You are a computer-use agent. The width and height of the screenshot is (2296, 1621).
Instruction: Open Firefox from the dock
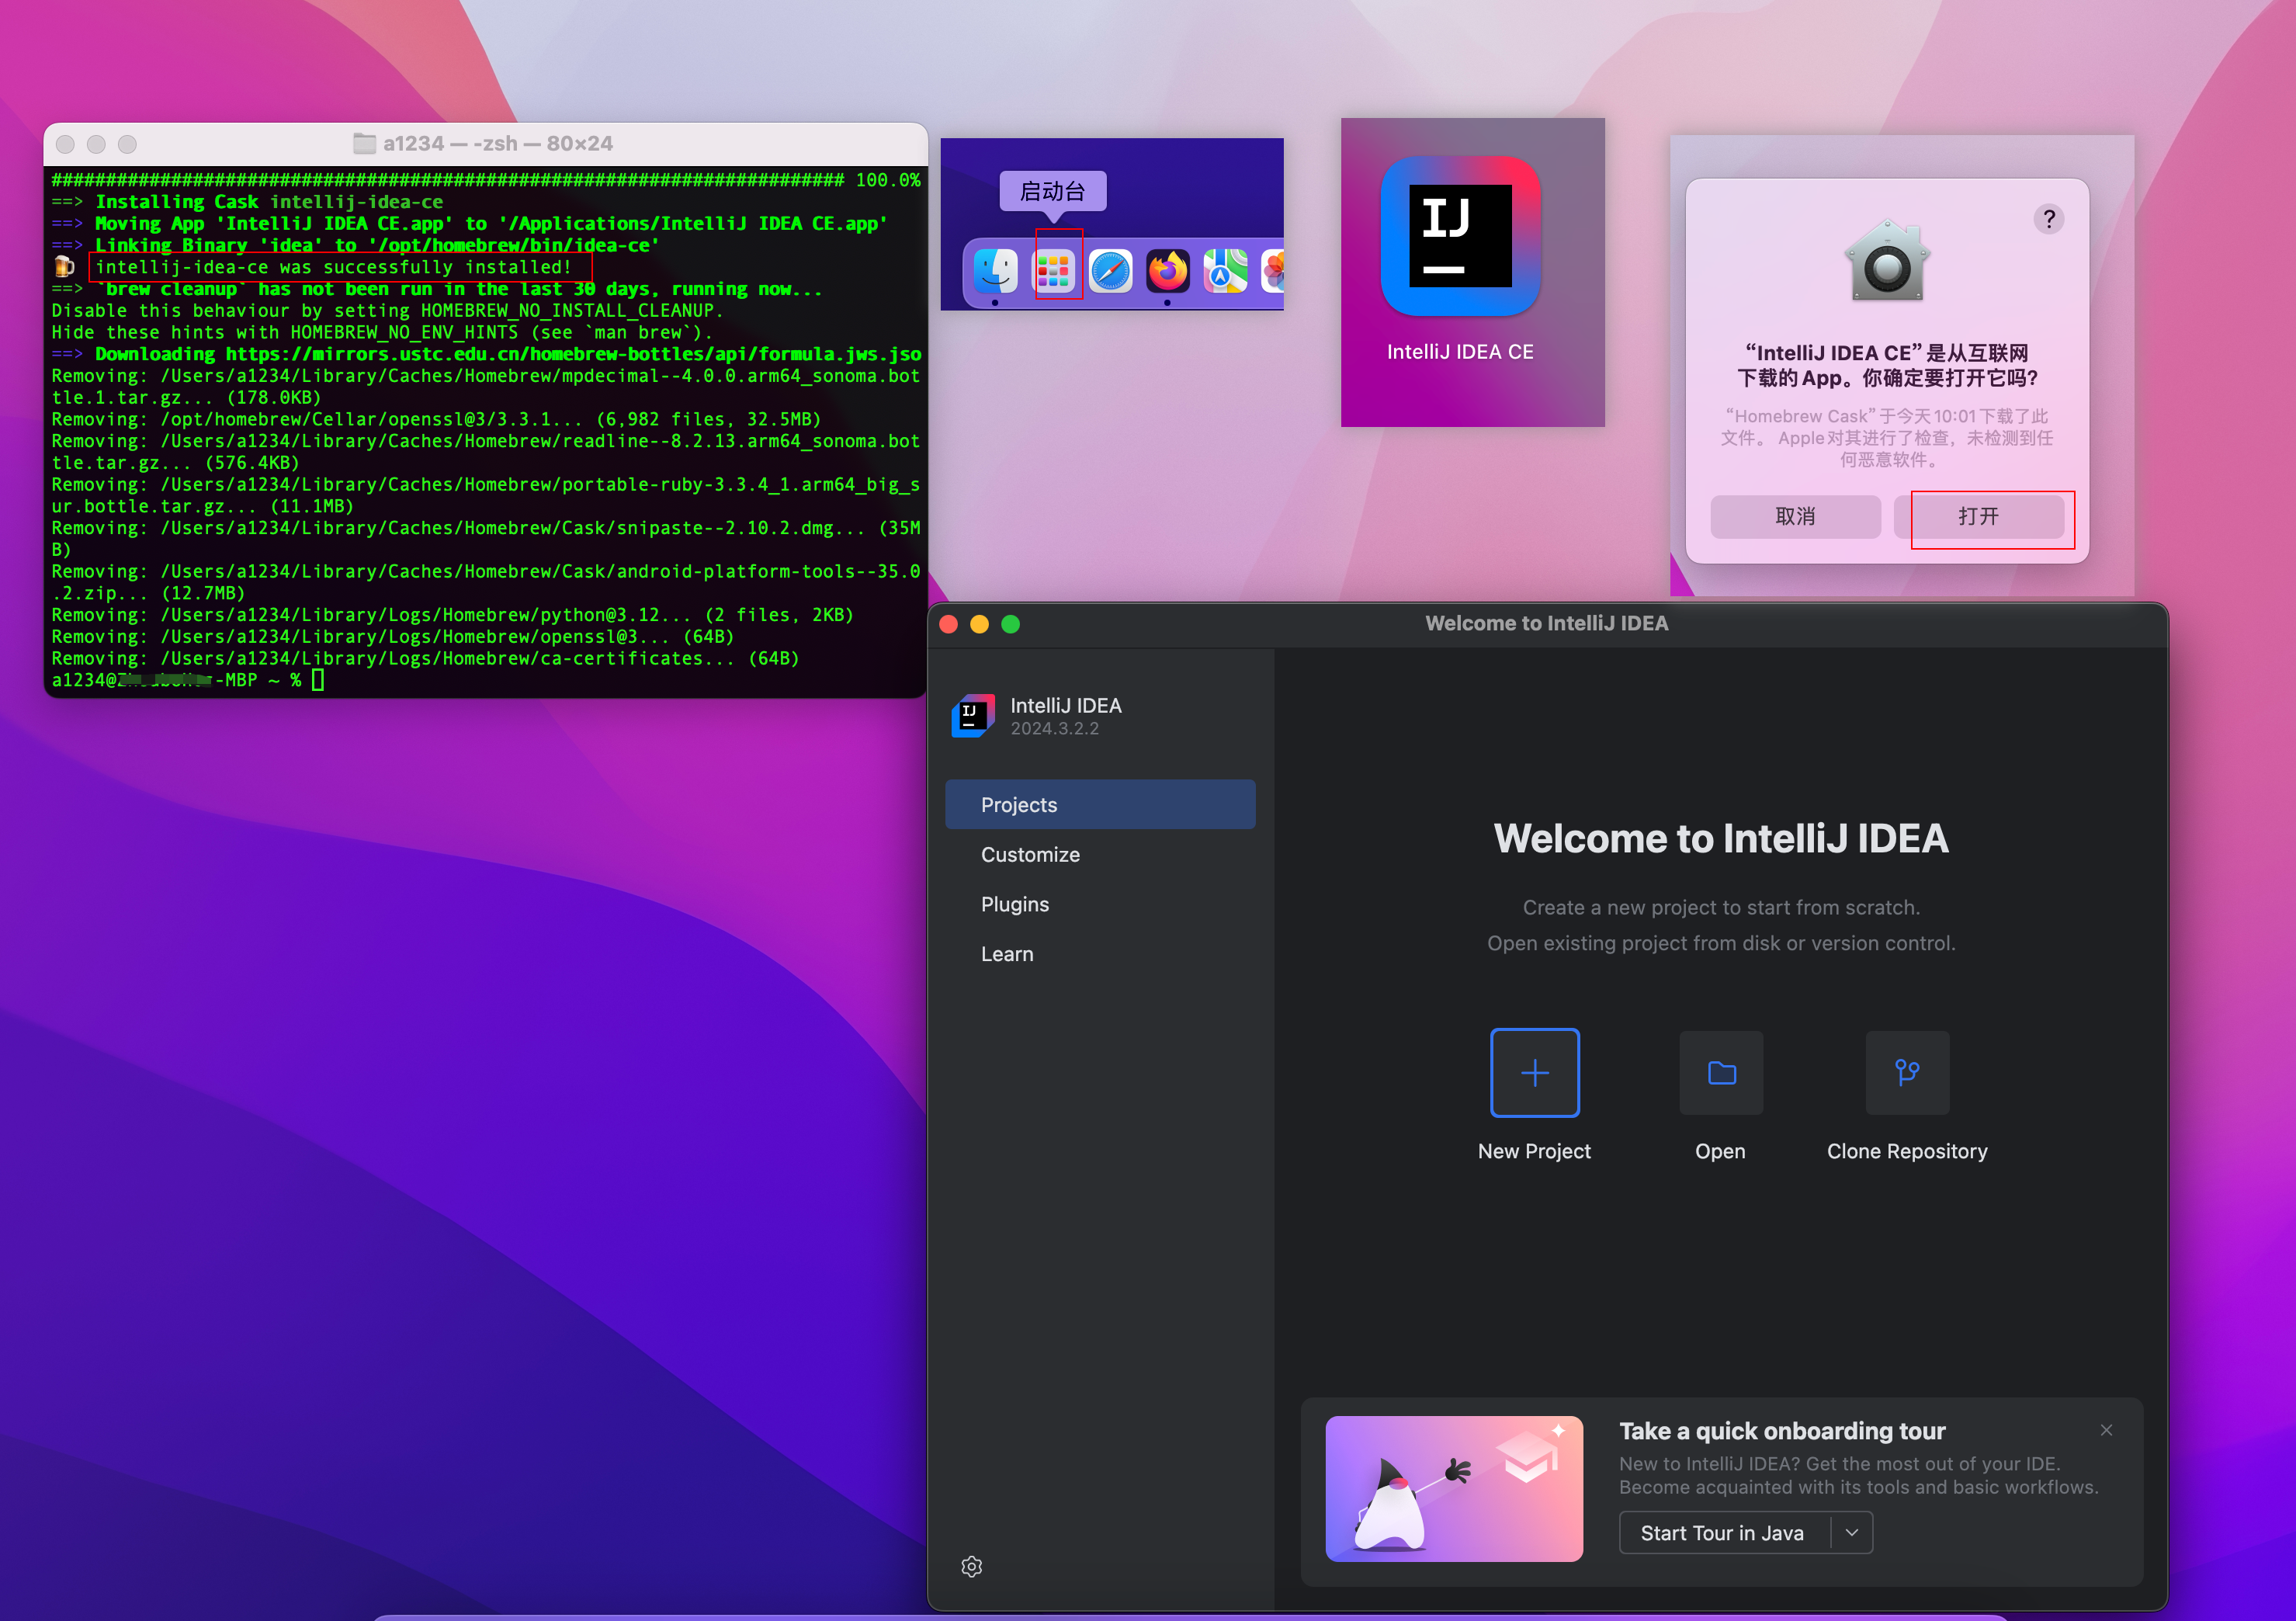[x=1167, y=270]
